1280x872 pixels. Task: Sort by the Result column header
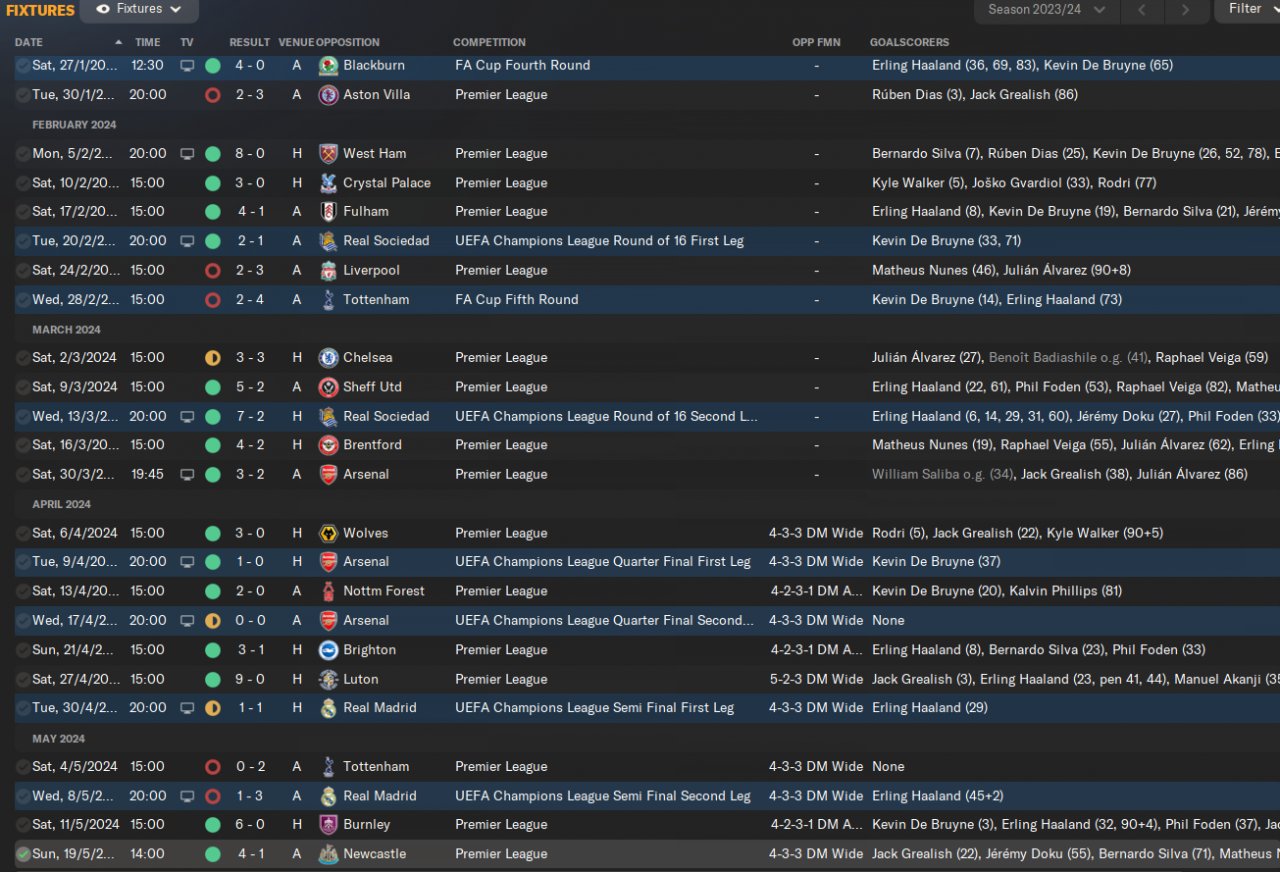[x=249, y=43]
